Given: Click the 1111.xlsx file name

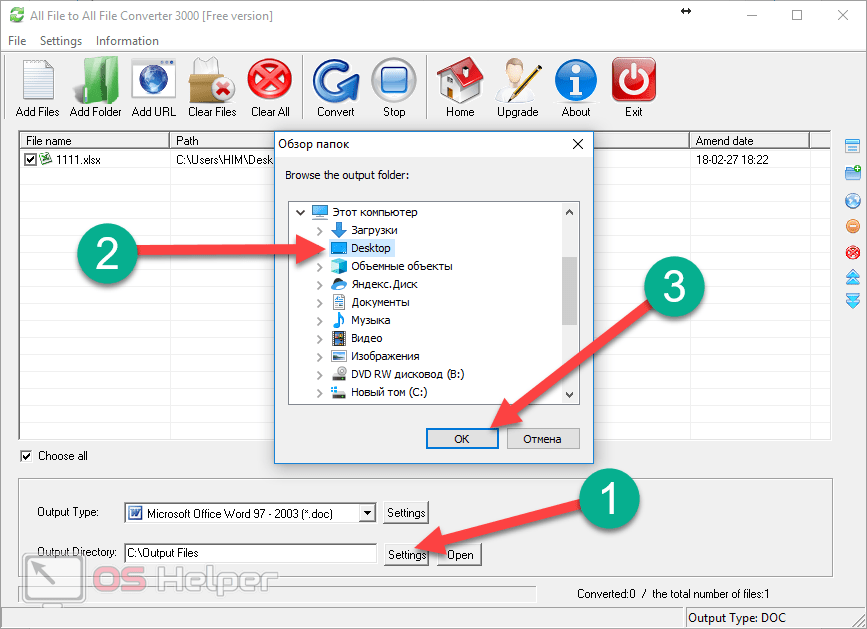Looking at the screenshot, I should point(79,160).
